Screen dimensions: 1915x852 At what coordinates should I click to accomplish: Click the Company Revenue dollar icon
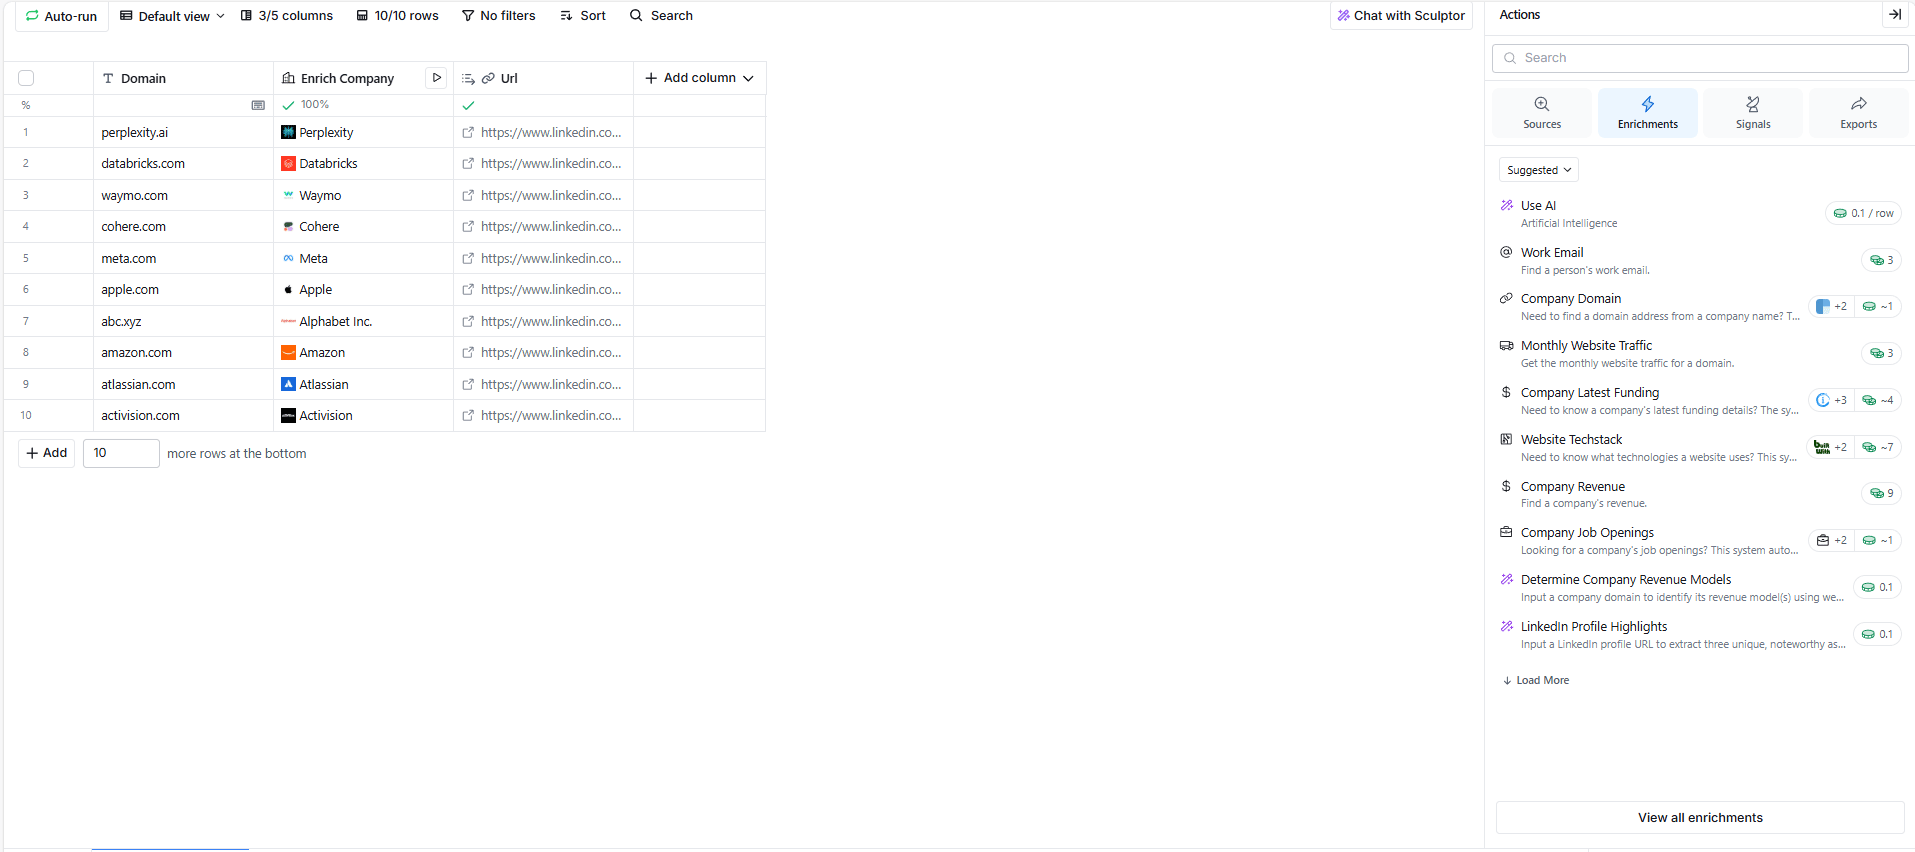point(1507,486)
